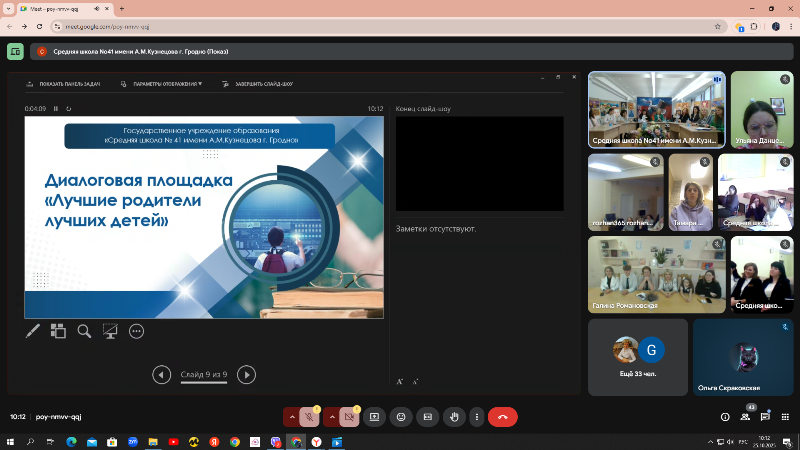
Task: Open more slideshow options ellipsis
Action: [137, 331]
